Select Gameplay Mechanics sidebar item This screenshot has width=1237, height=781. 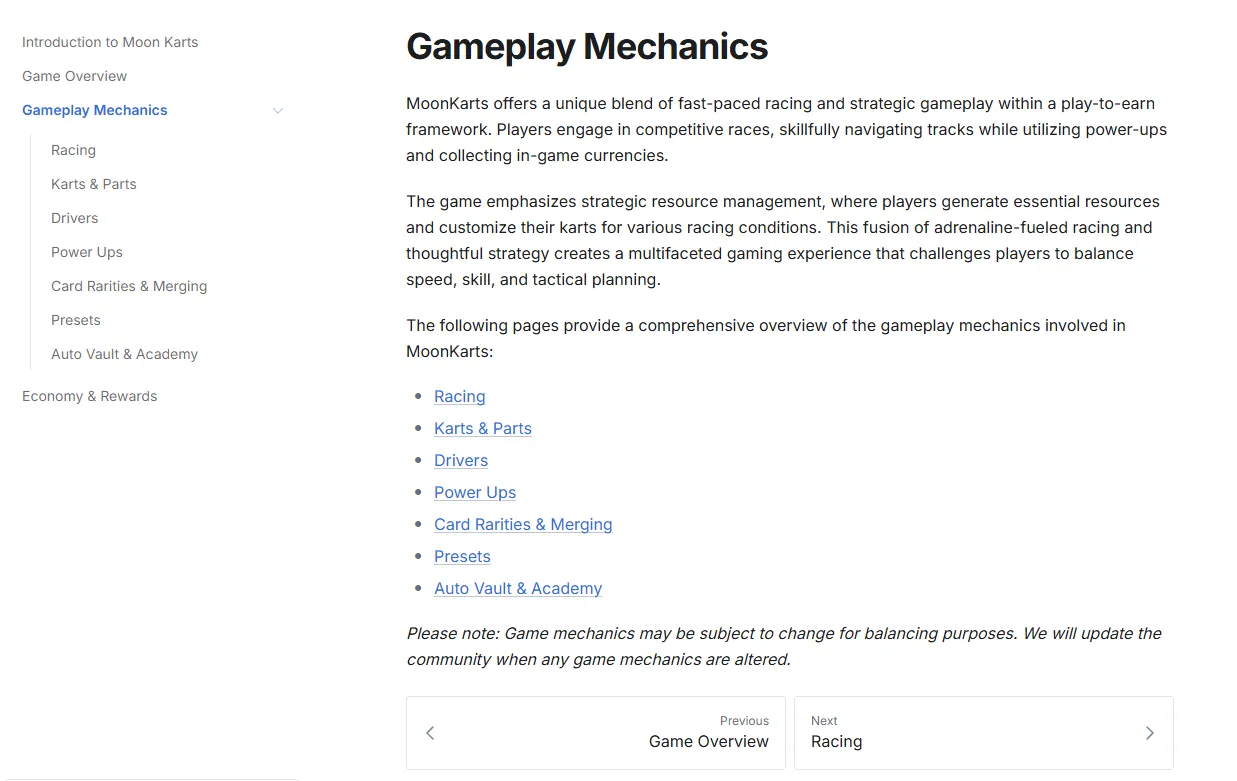95,110
